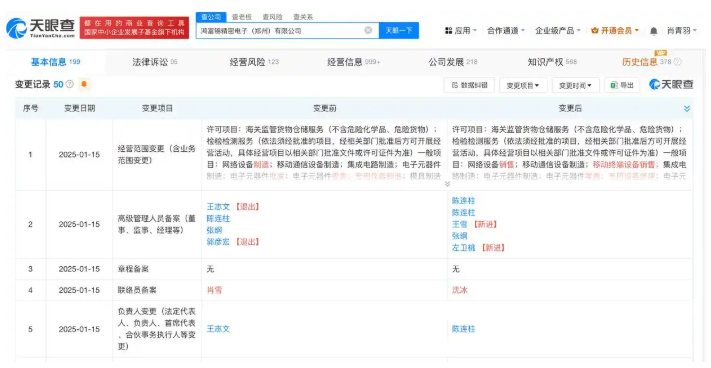Select the 经营风险 tab
Image resolution: width=711 pixels, height=368 pixels.
tap(254, 62)
